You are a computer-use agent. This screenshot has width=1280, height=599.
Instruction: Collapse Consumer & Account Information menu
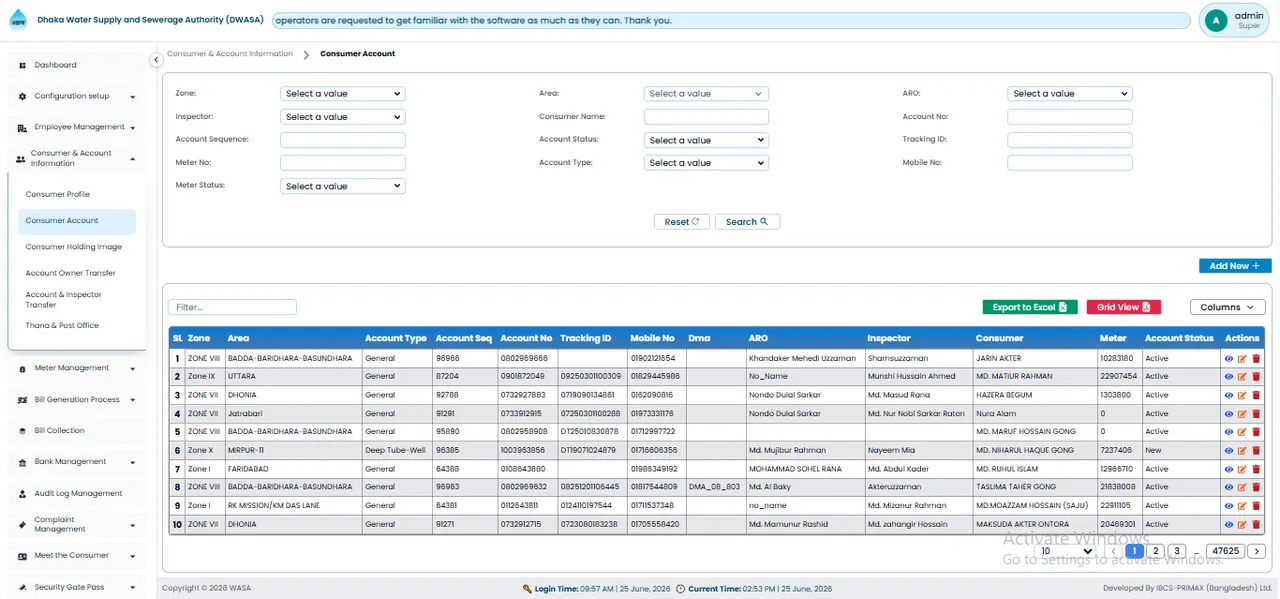click(77, 158)
